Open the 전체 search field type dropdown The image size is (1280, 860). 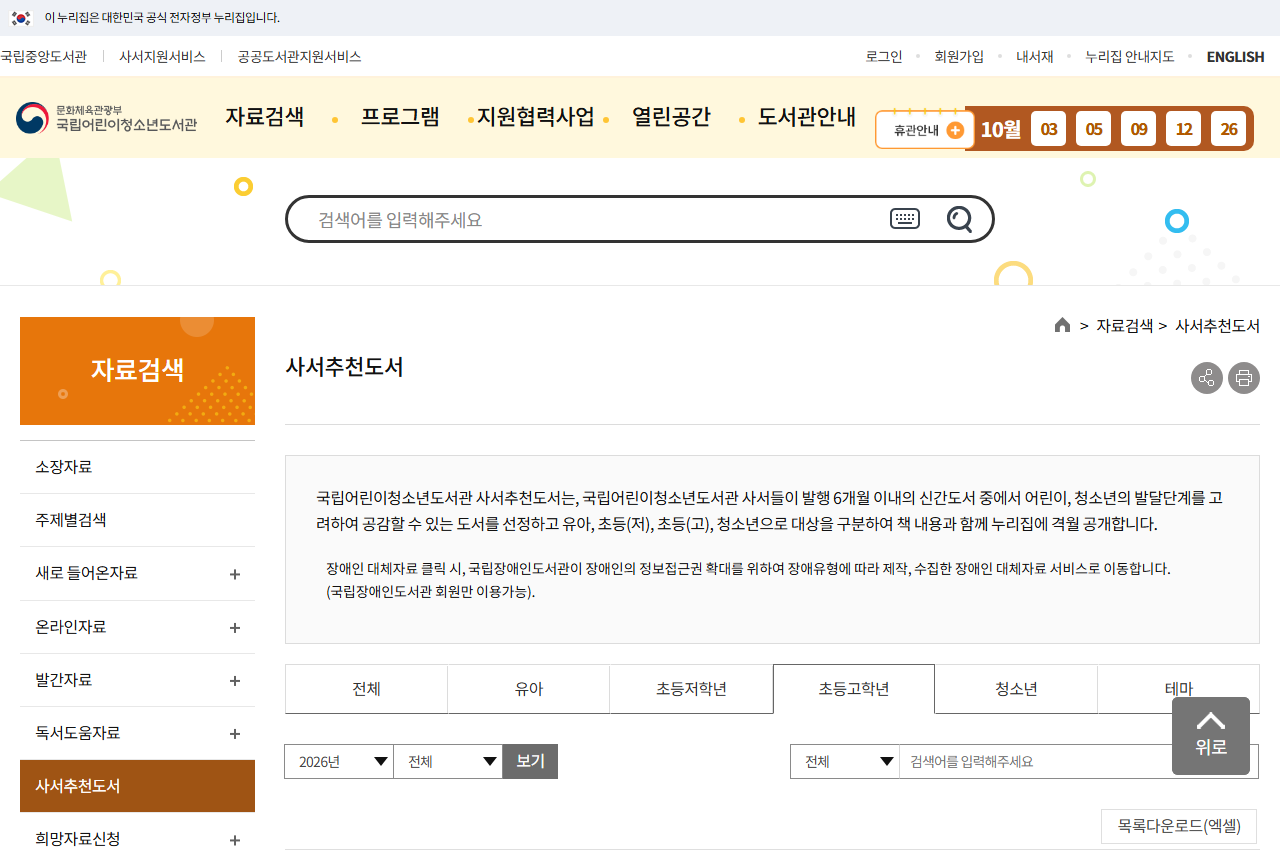(845, 762)
